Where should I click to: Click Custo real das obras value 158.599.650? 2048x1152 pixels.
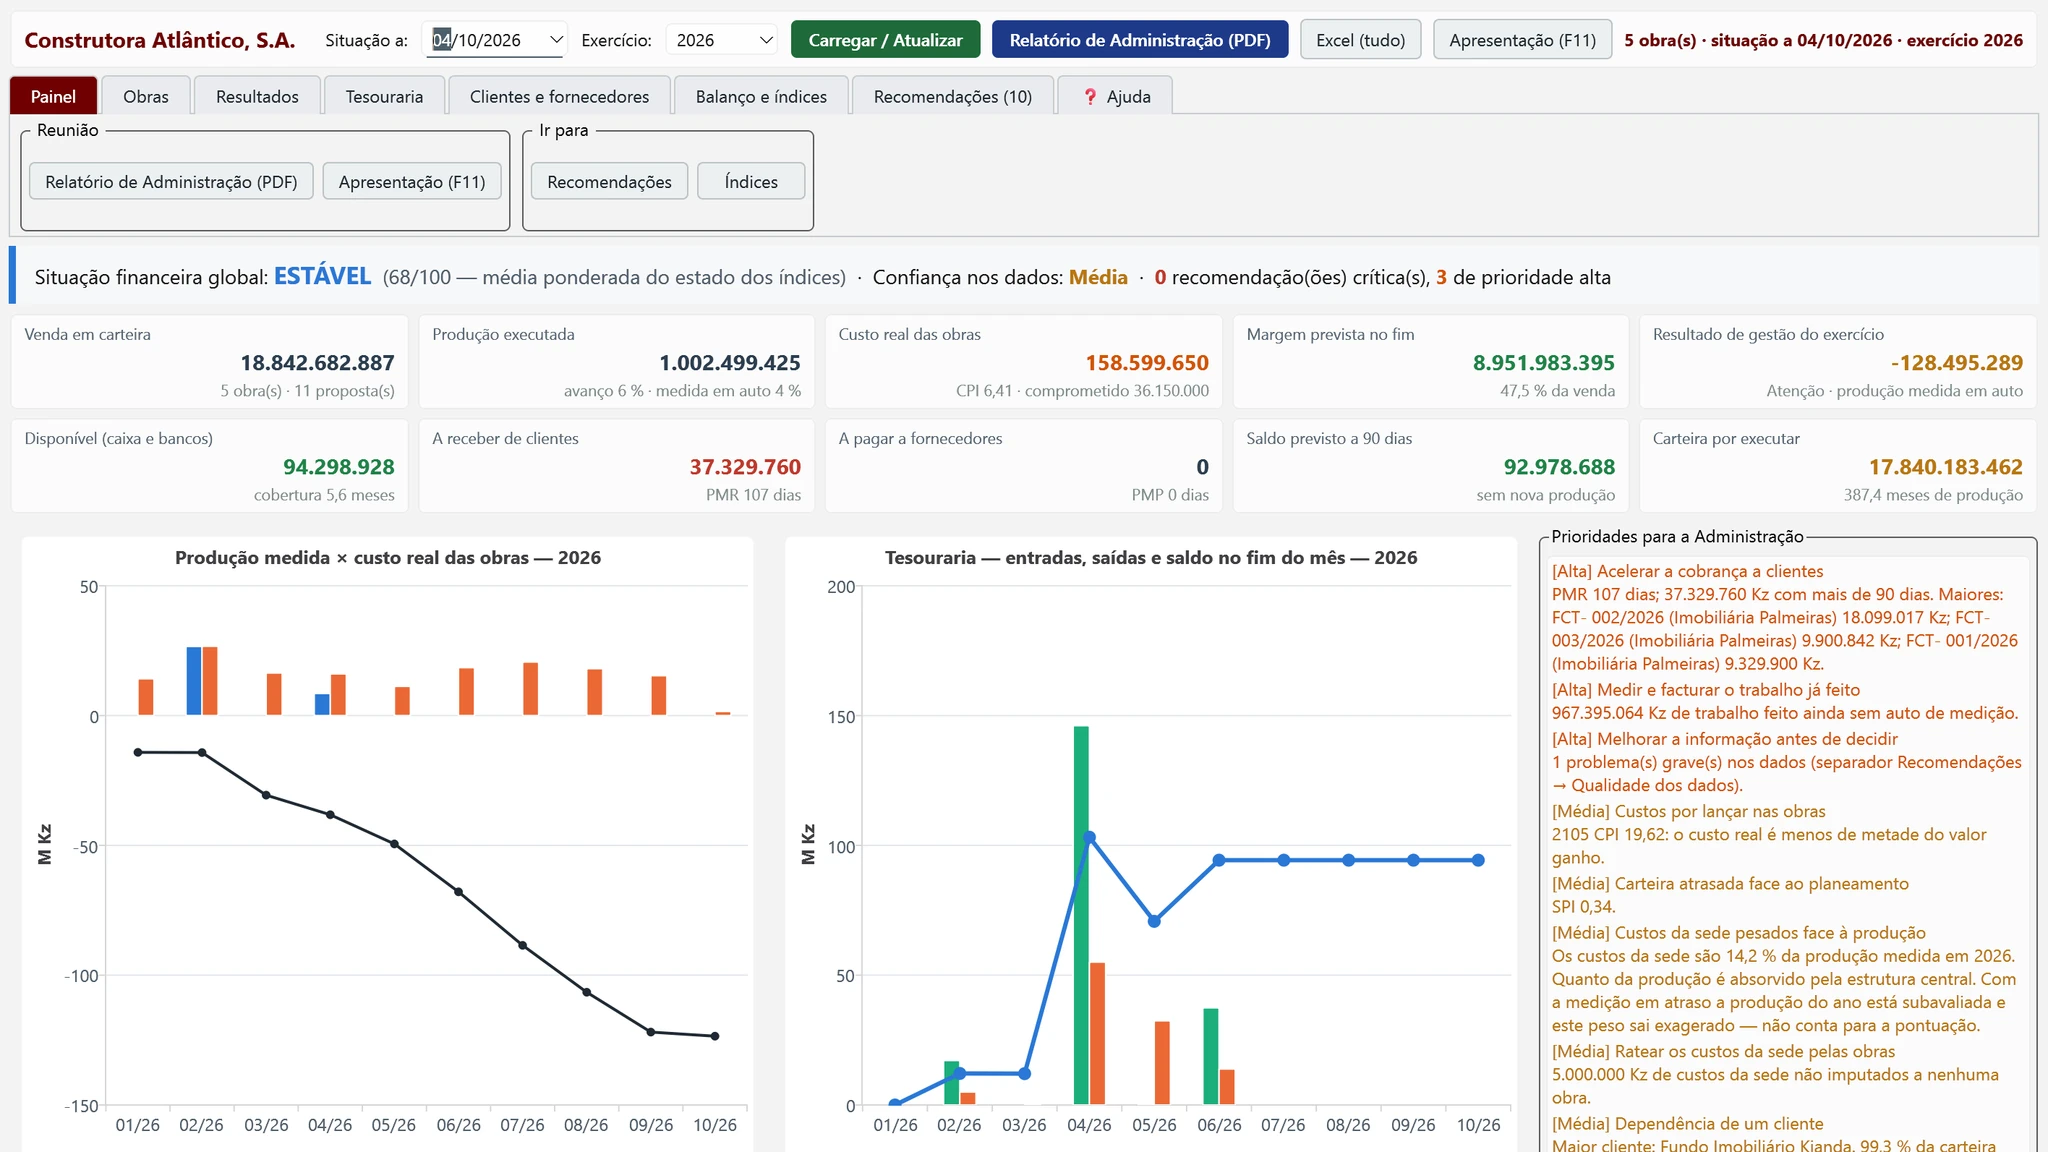pyautogui.click(x=1147, y=363)
